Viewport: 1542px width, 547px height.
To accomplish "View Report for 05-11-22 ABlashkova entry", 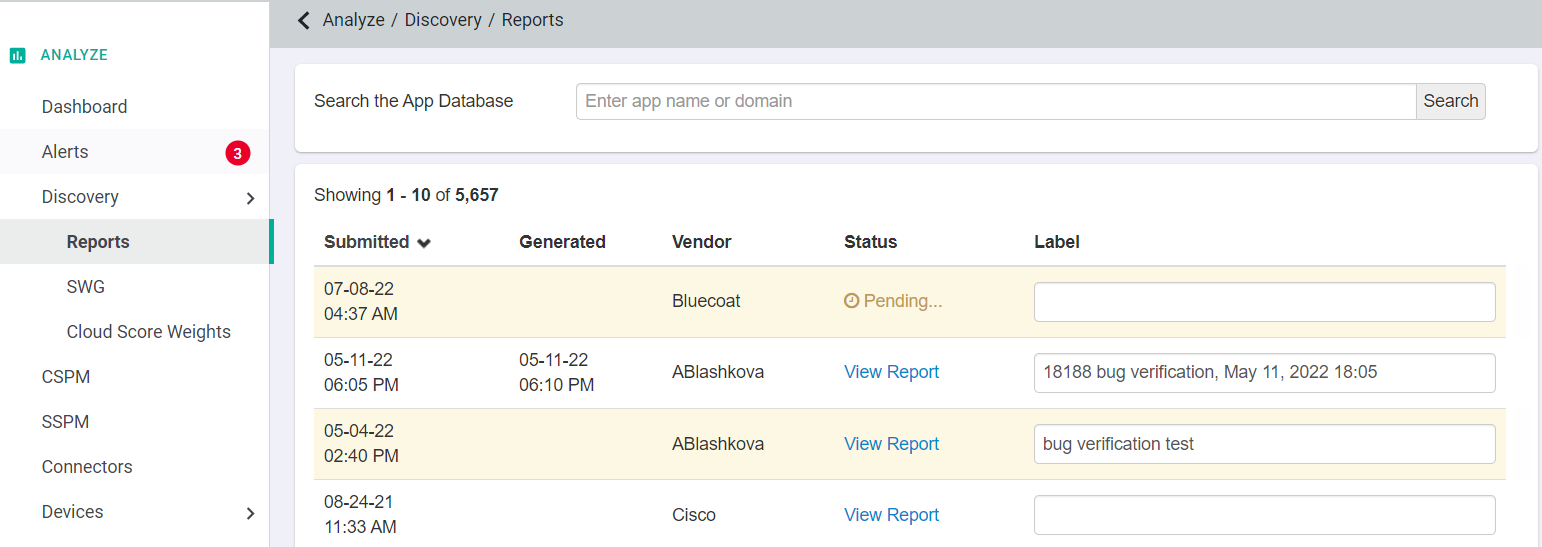I will point(891,372).
